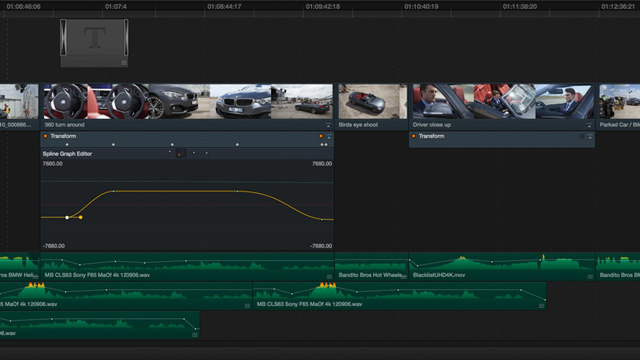Select the Parked Car video clip
This screenshot has width=640, height=360.
point(618,107)
